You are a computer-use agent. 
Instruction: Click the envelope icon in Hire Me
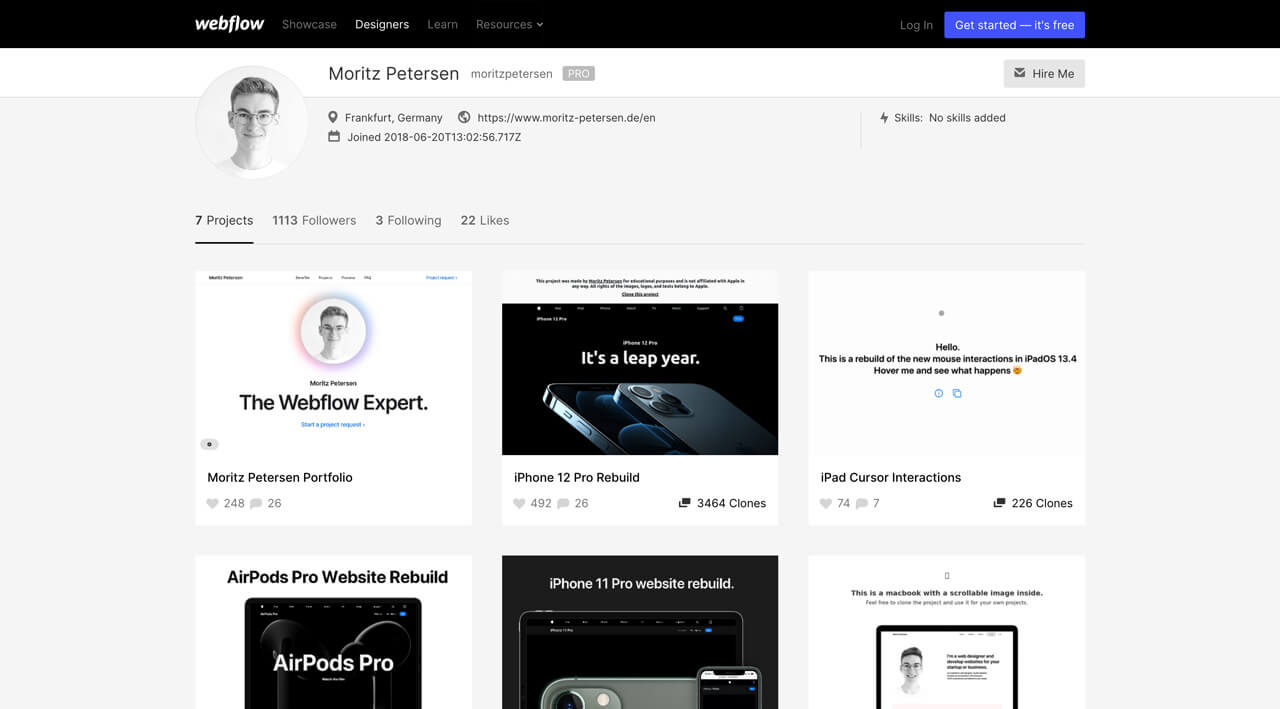[x=1020, y=73]
